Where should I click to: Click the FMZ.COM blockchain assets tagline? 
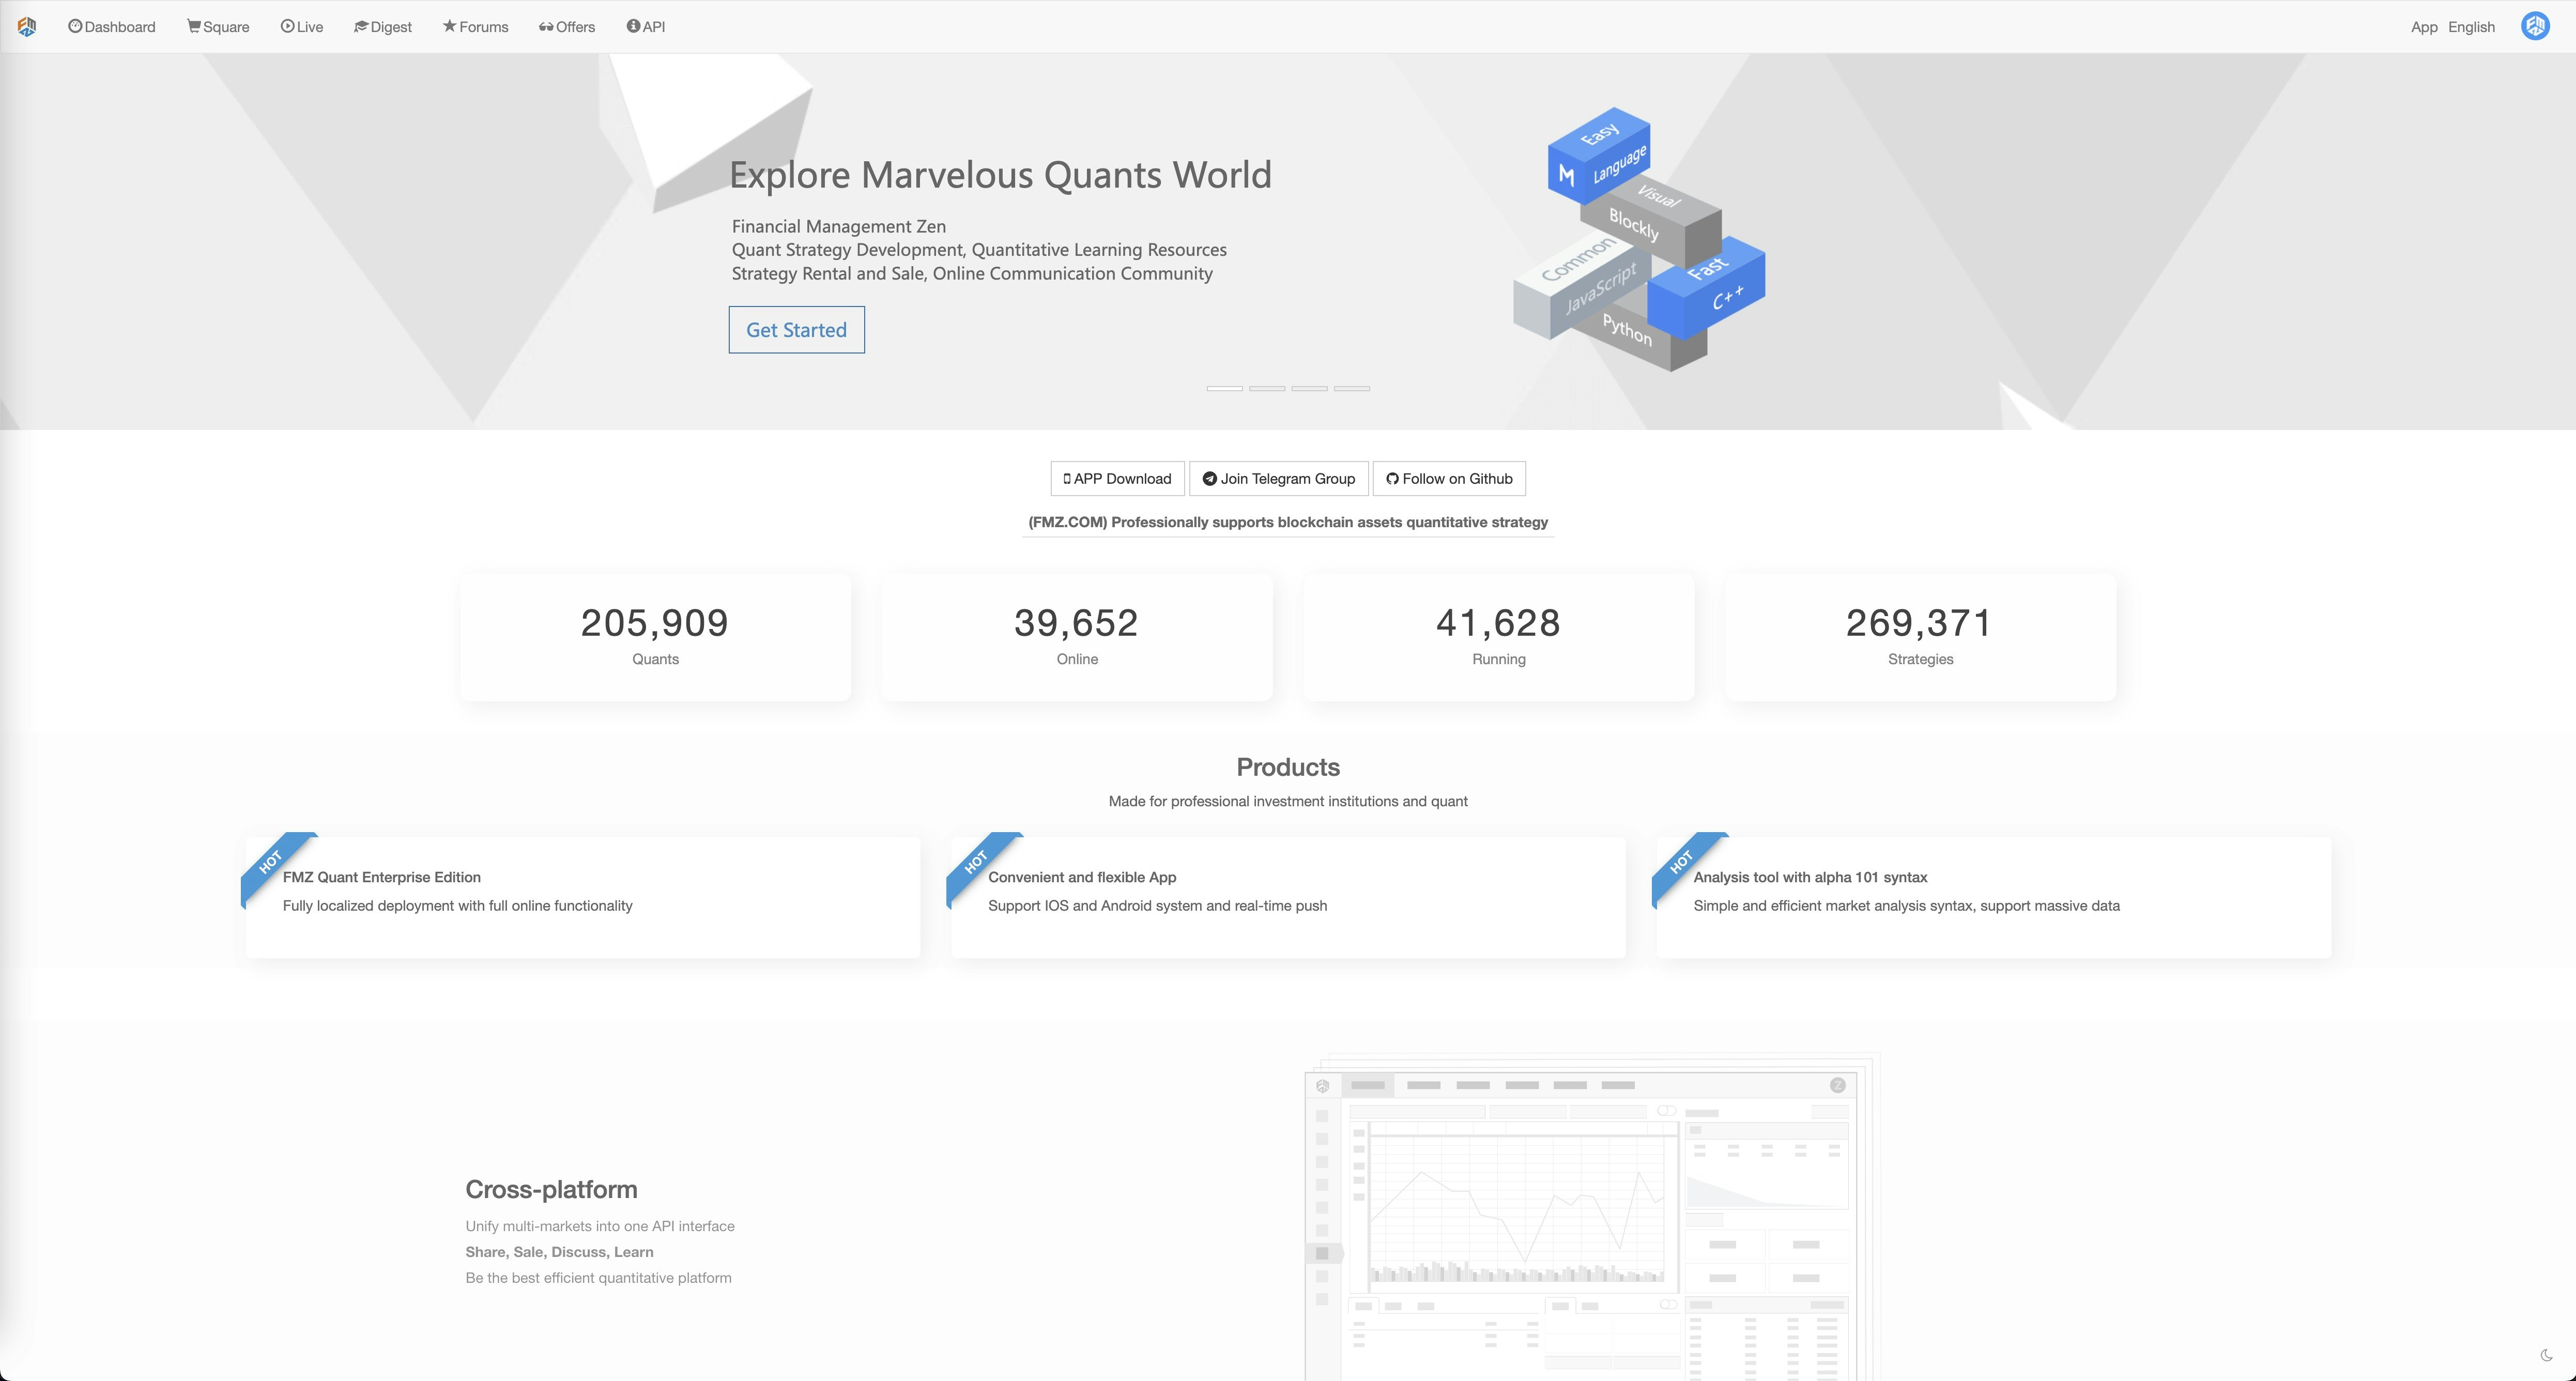click(x=1288, y=522)
